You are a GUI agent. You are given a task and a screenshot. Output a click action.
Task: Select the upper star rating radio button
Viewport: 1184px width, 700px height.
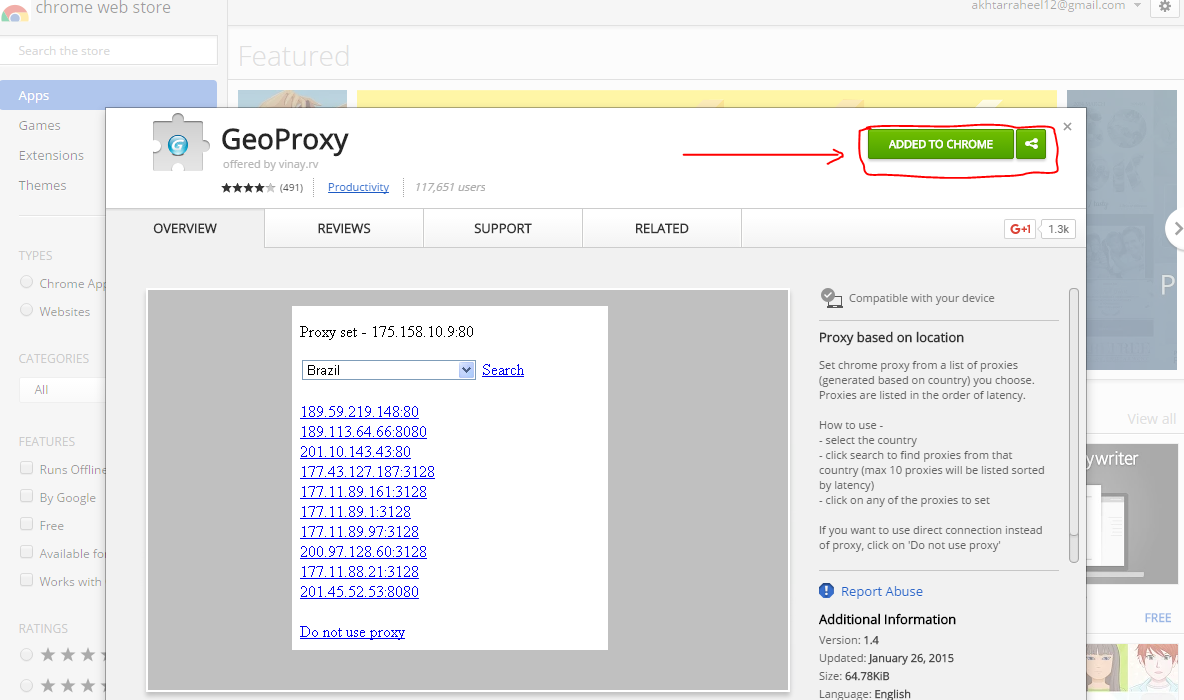click(26, 655)
